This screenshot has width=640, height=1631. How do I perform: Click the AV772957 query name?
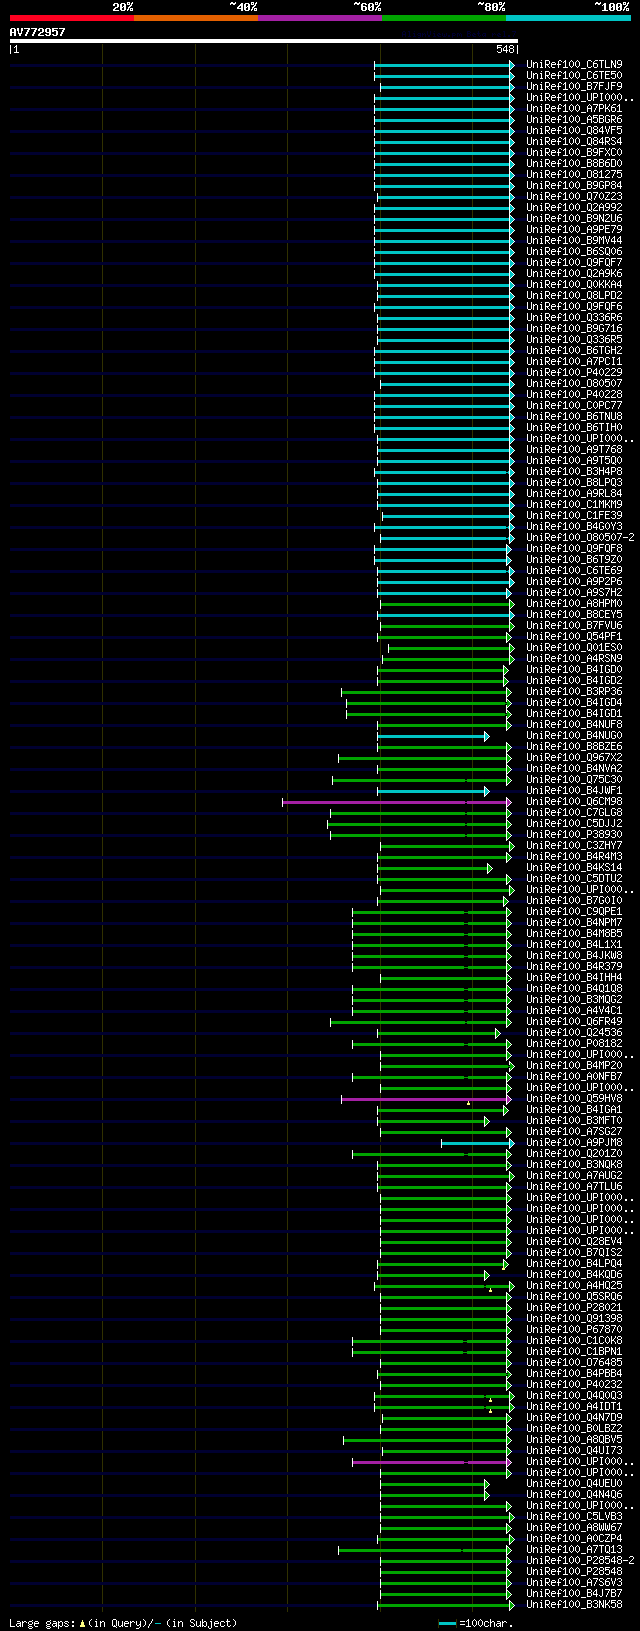pyautogui.click(x=38, y=32)
